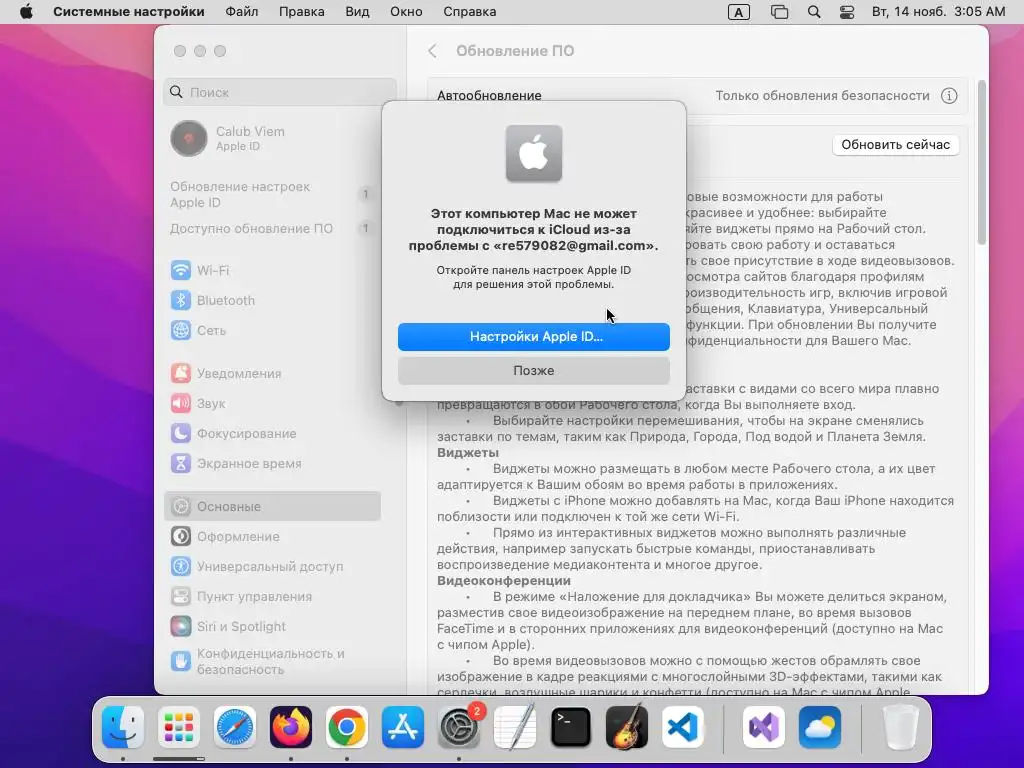Open the Универсальный доступ icon
This screenshot has width=1024, height=768.
(181, 566)
